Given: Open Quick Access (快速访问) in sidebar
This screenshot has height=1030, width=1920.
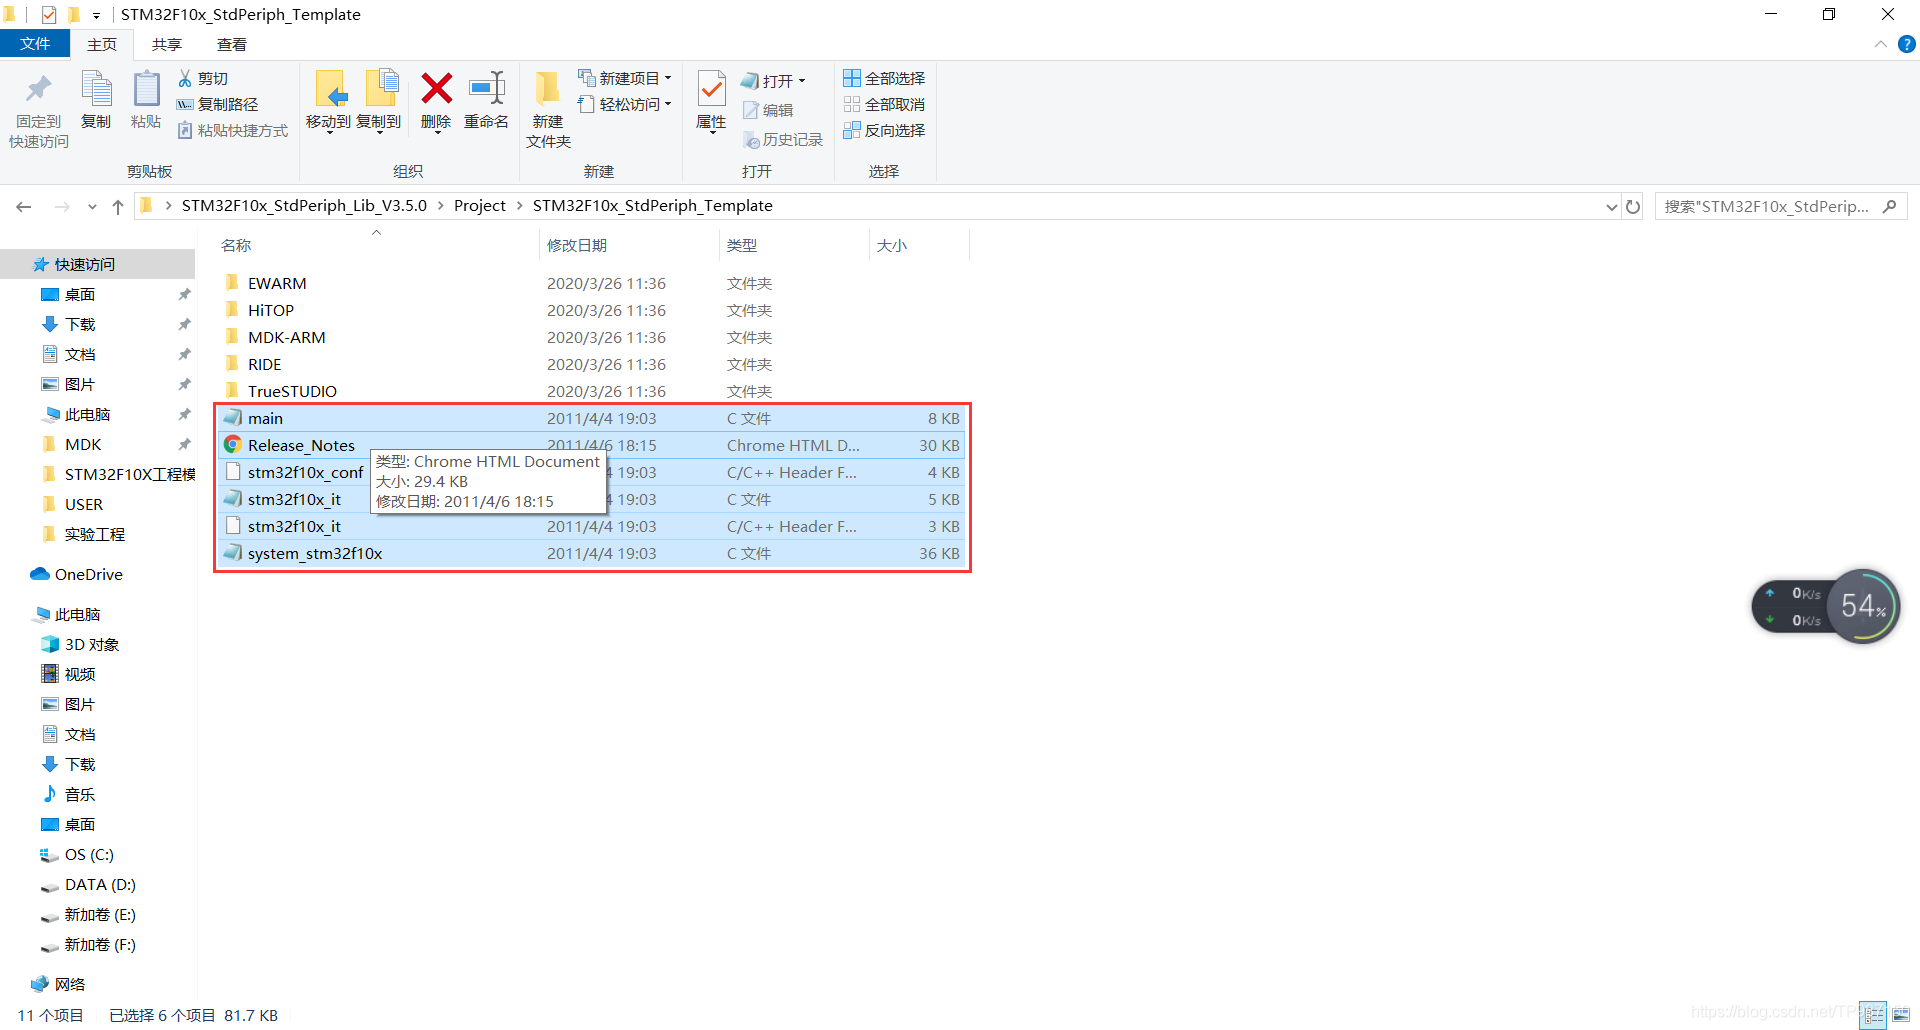Looking at the screenshot, I should 97,264.
